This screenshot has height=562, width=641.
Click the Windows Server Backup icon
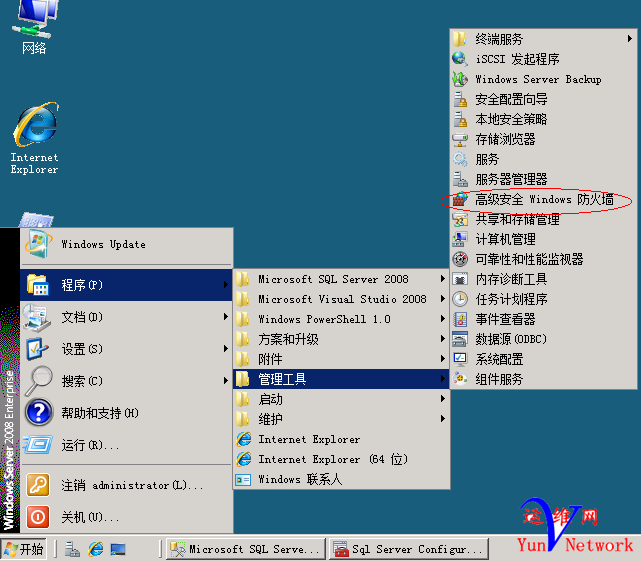coord(460,79)
